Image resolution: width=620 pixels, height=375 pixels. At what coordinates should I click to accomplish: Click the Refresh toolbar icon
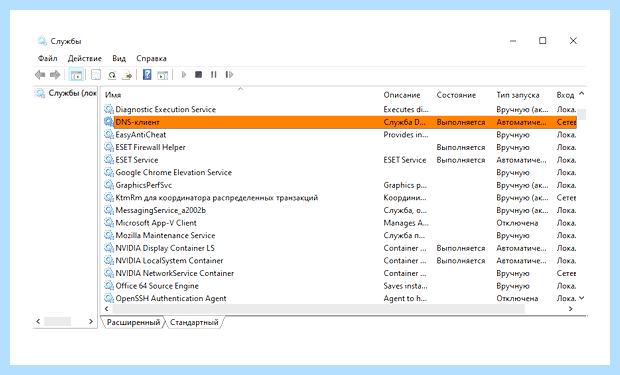112,74
